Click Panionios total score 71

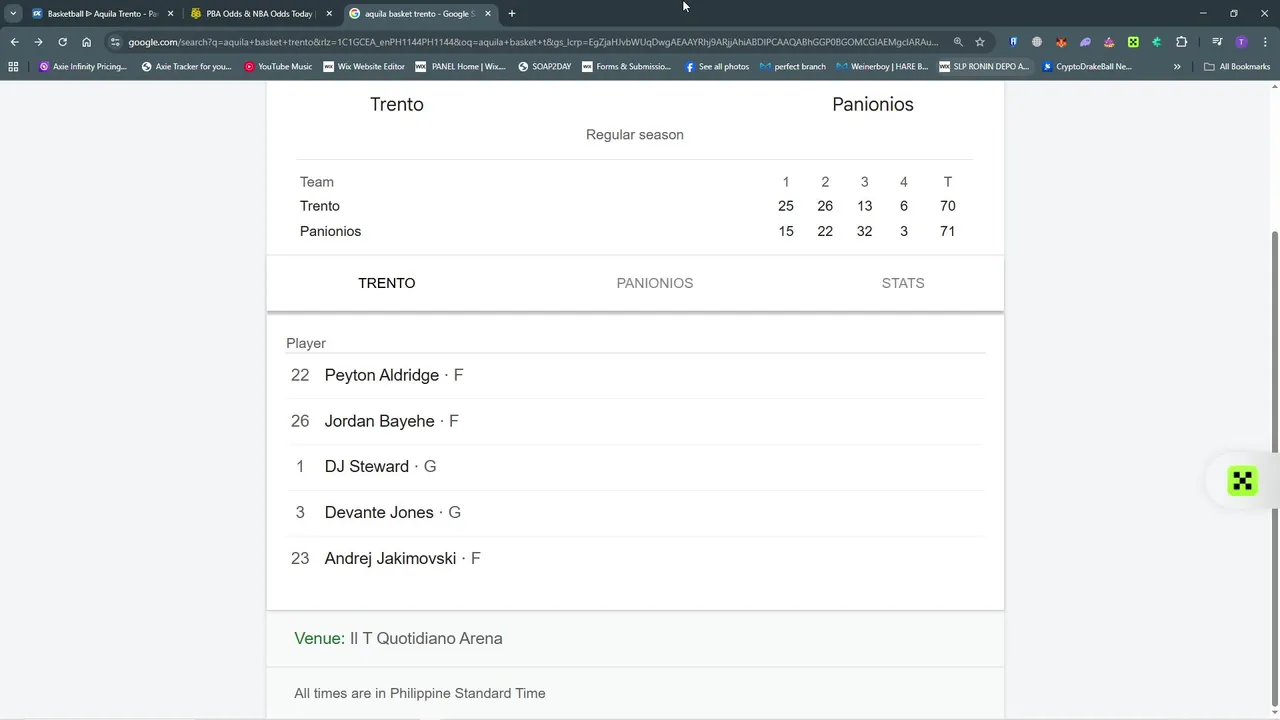(948, 231)
